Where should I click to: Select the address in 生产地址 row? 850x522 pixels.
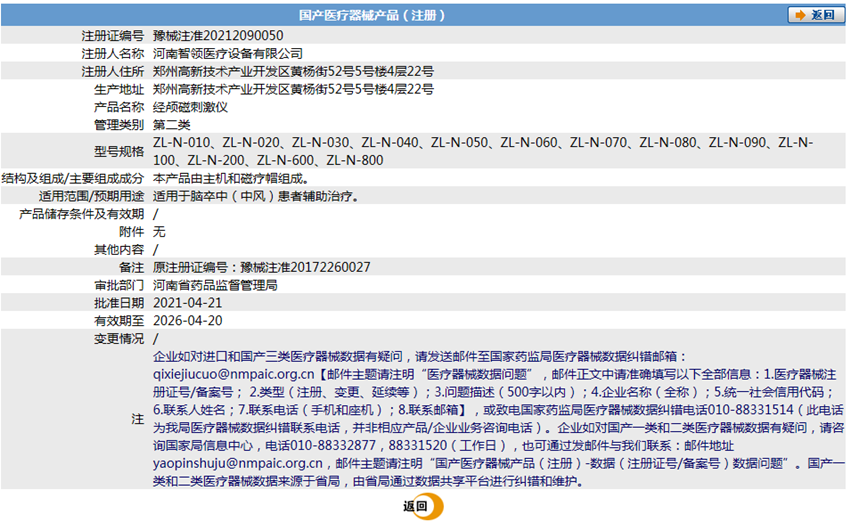click(293, 89)
